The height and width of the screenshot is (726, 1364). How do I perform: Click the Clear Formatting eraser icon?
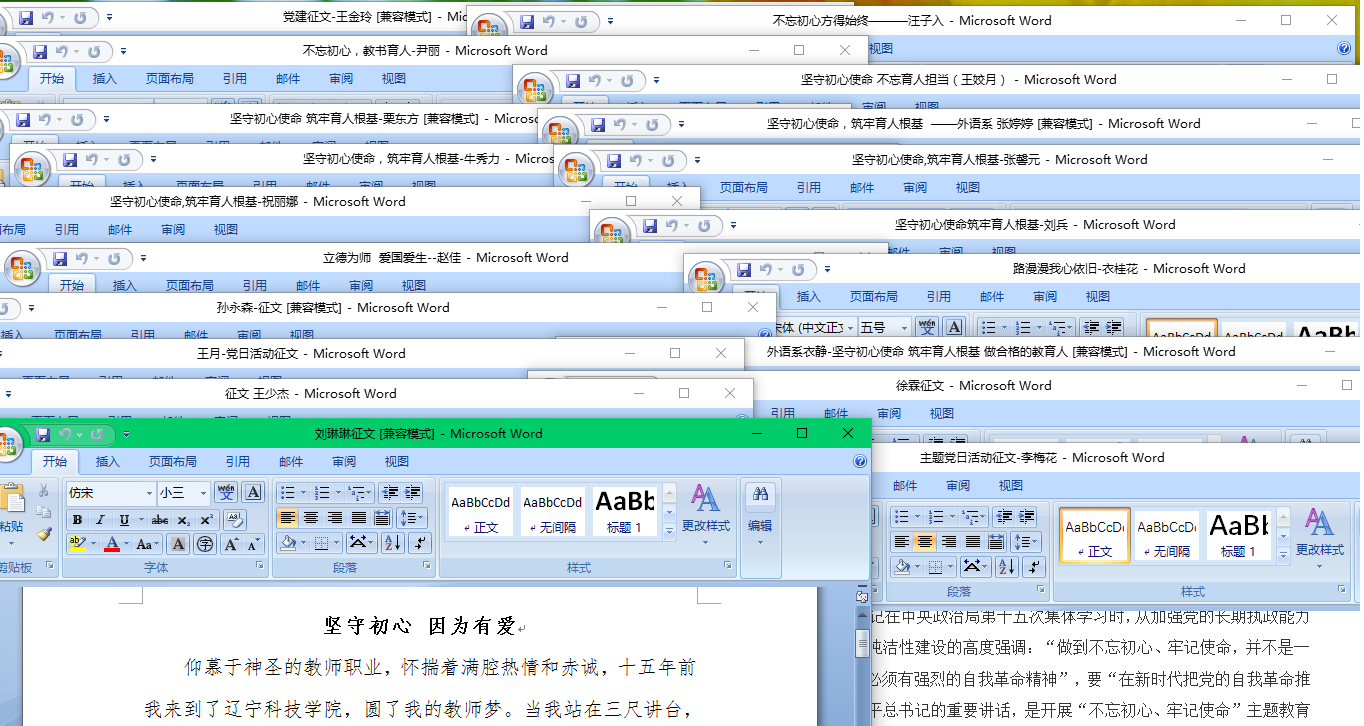click(x=235, y=520)
